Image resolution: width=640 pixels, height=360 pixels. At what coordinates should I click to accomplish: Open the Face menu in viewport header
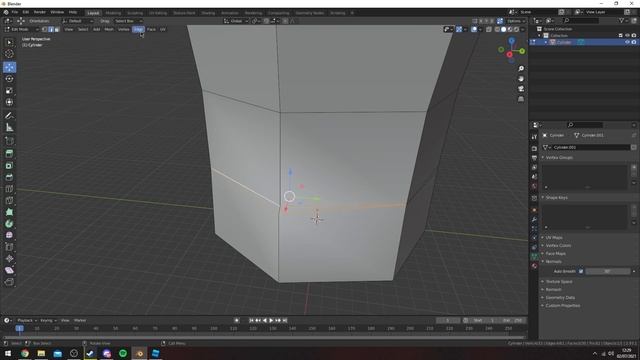pos(151,29)
